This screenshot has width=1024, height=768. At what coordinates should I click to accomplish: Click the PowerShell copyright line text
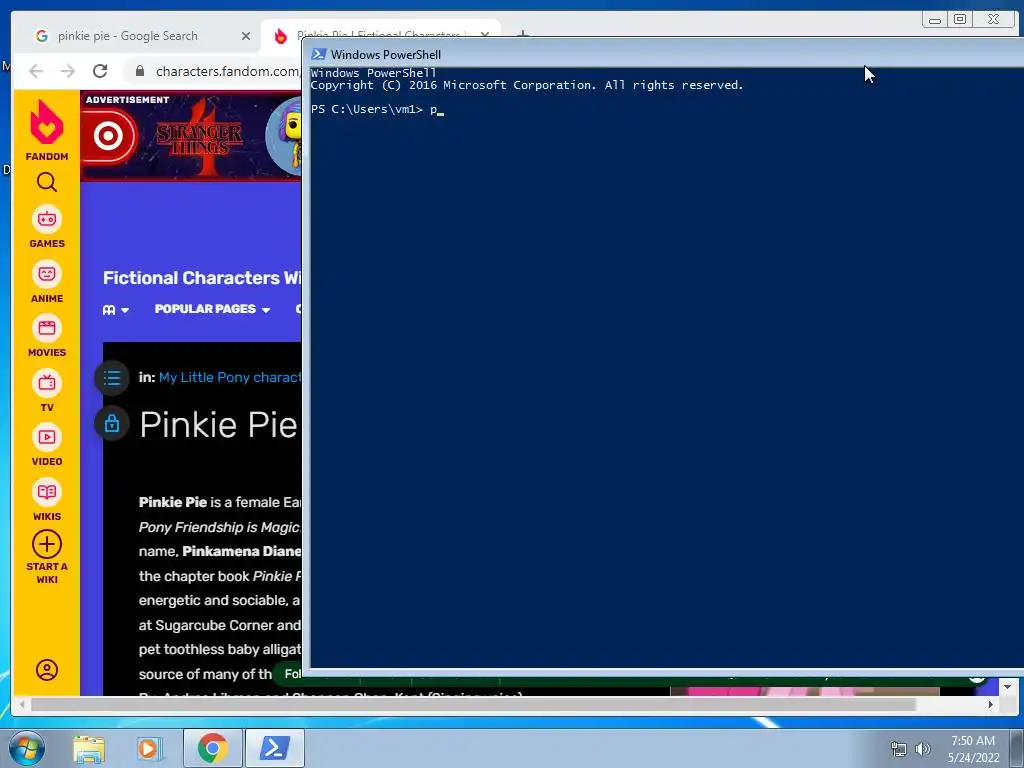click(x=527, y=86)
